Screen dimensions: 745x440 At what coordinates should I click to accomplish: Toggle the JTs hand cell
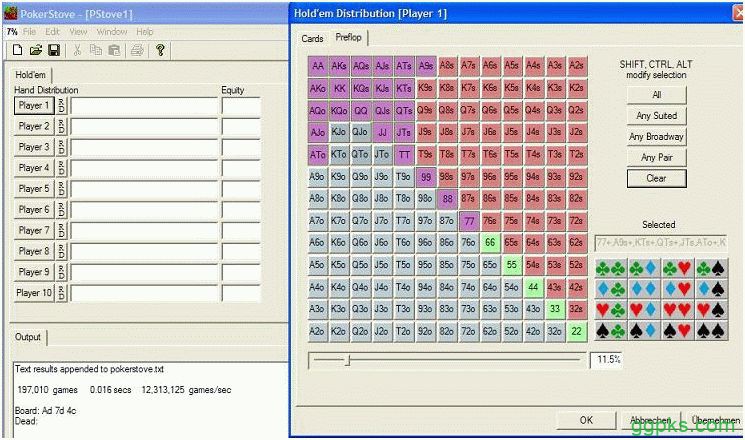[404, 132]
